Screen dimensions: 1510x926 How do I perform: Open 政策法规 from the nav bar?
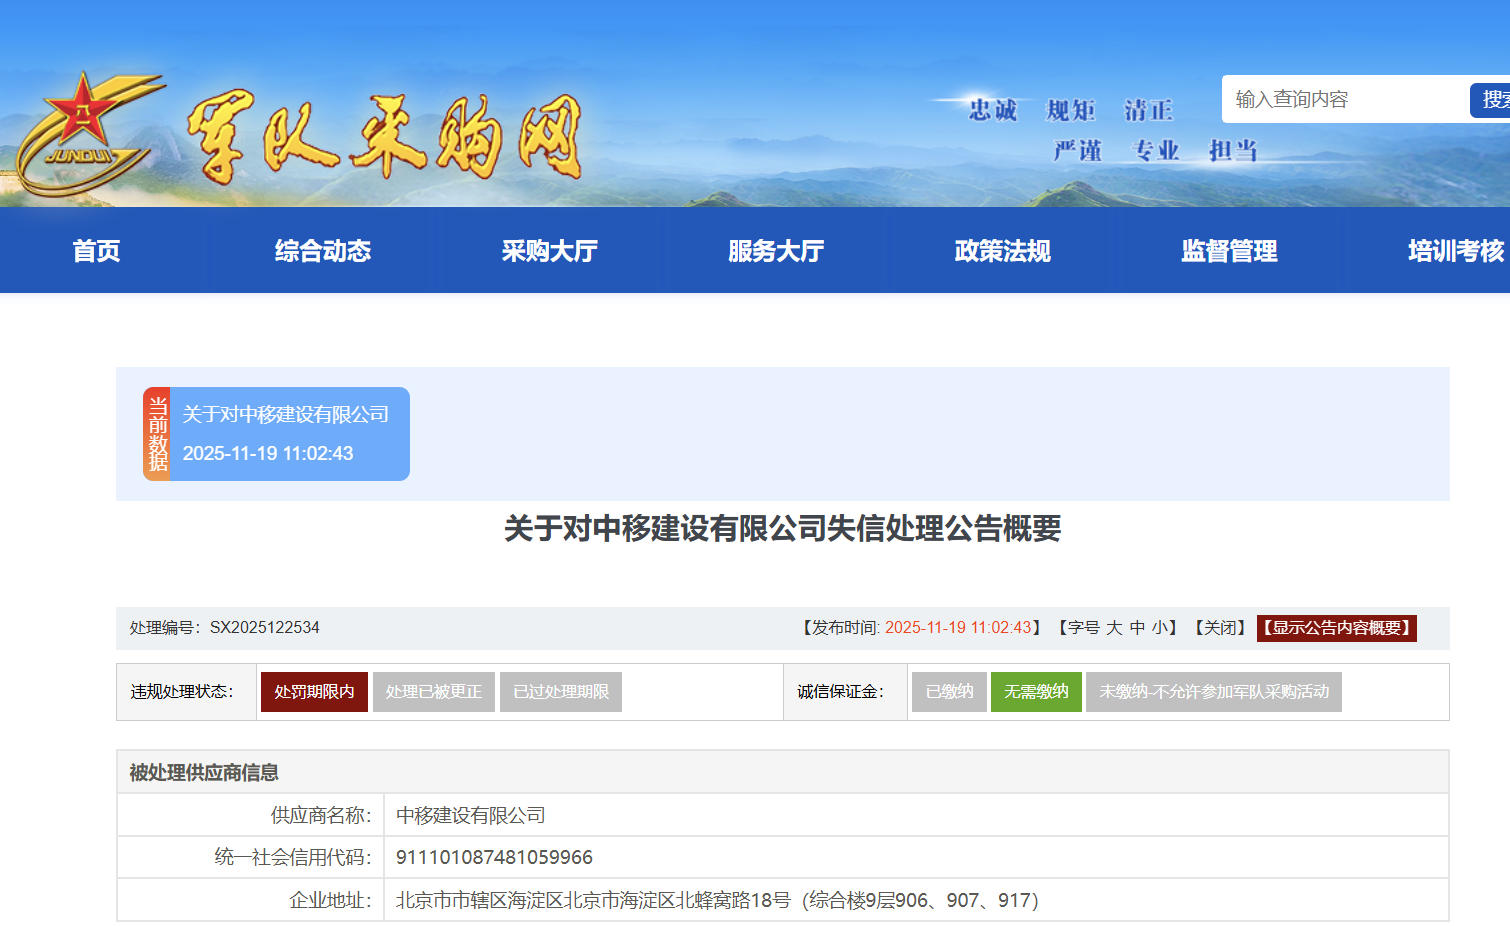point(1002,251)
